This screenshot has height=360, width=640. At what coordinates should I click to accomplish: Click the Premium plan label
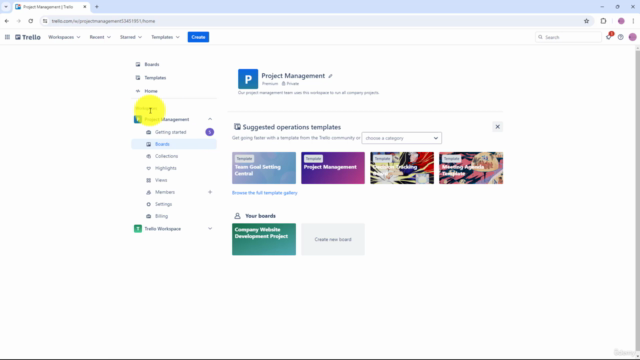270,84
